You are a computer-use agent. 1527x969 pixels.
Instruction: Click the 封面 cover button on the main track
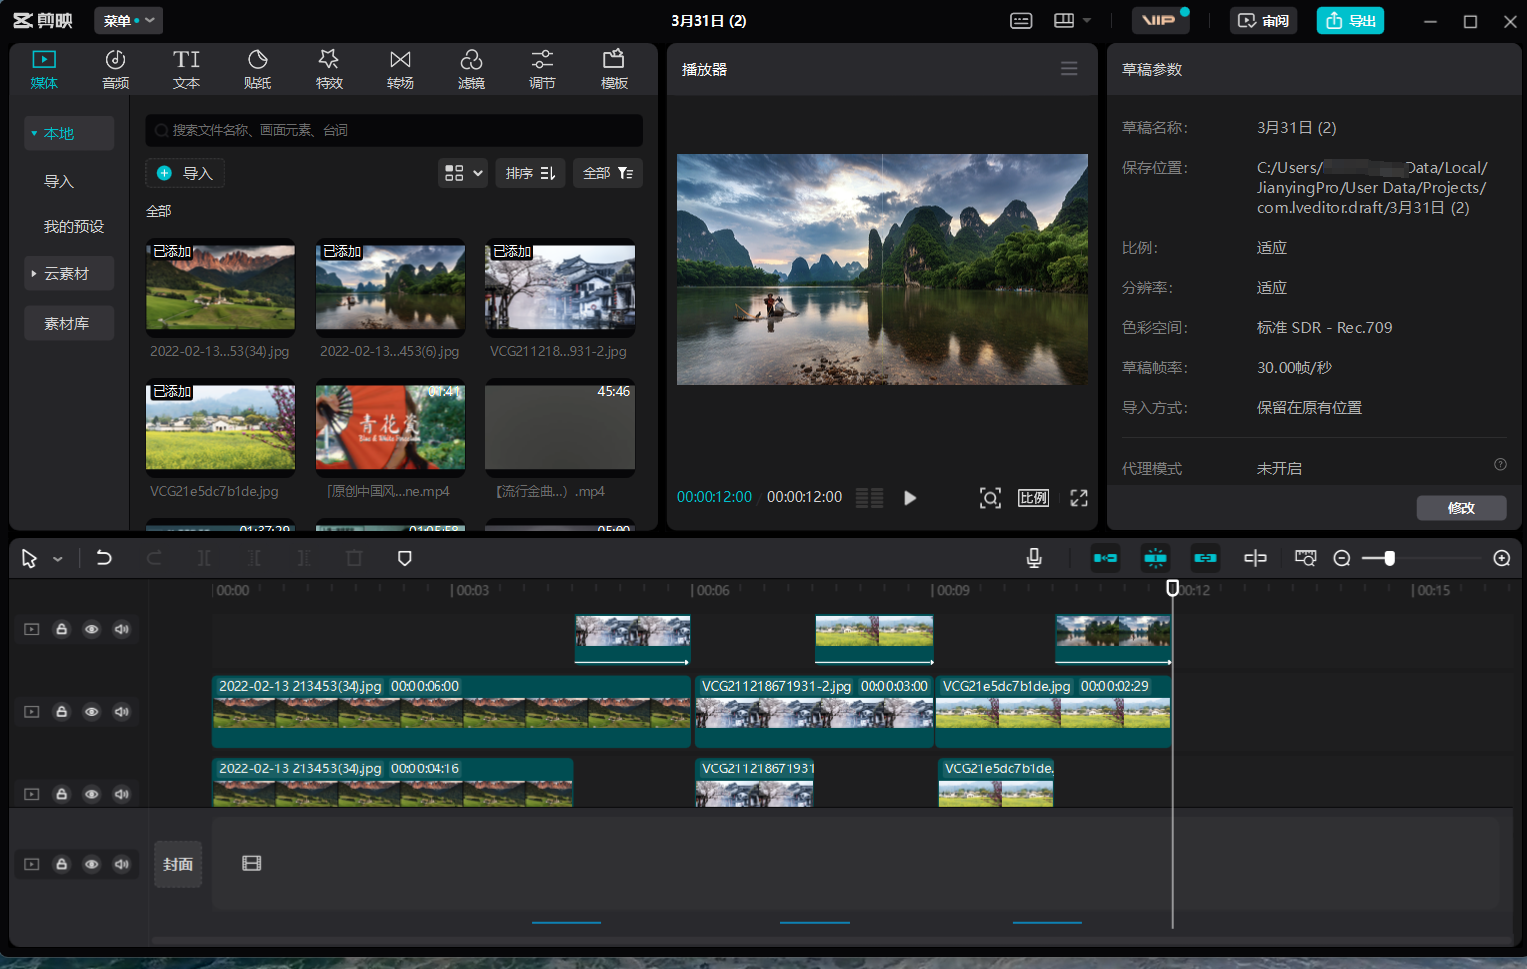click(178, 864)
